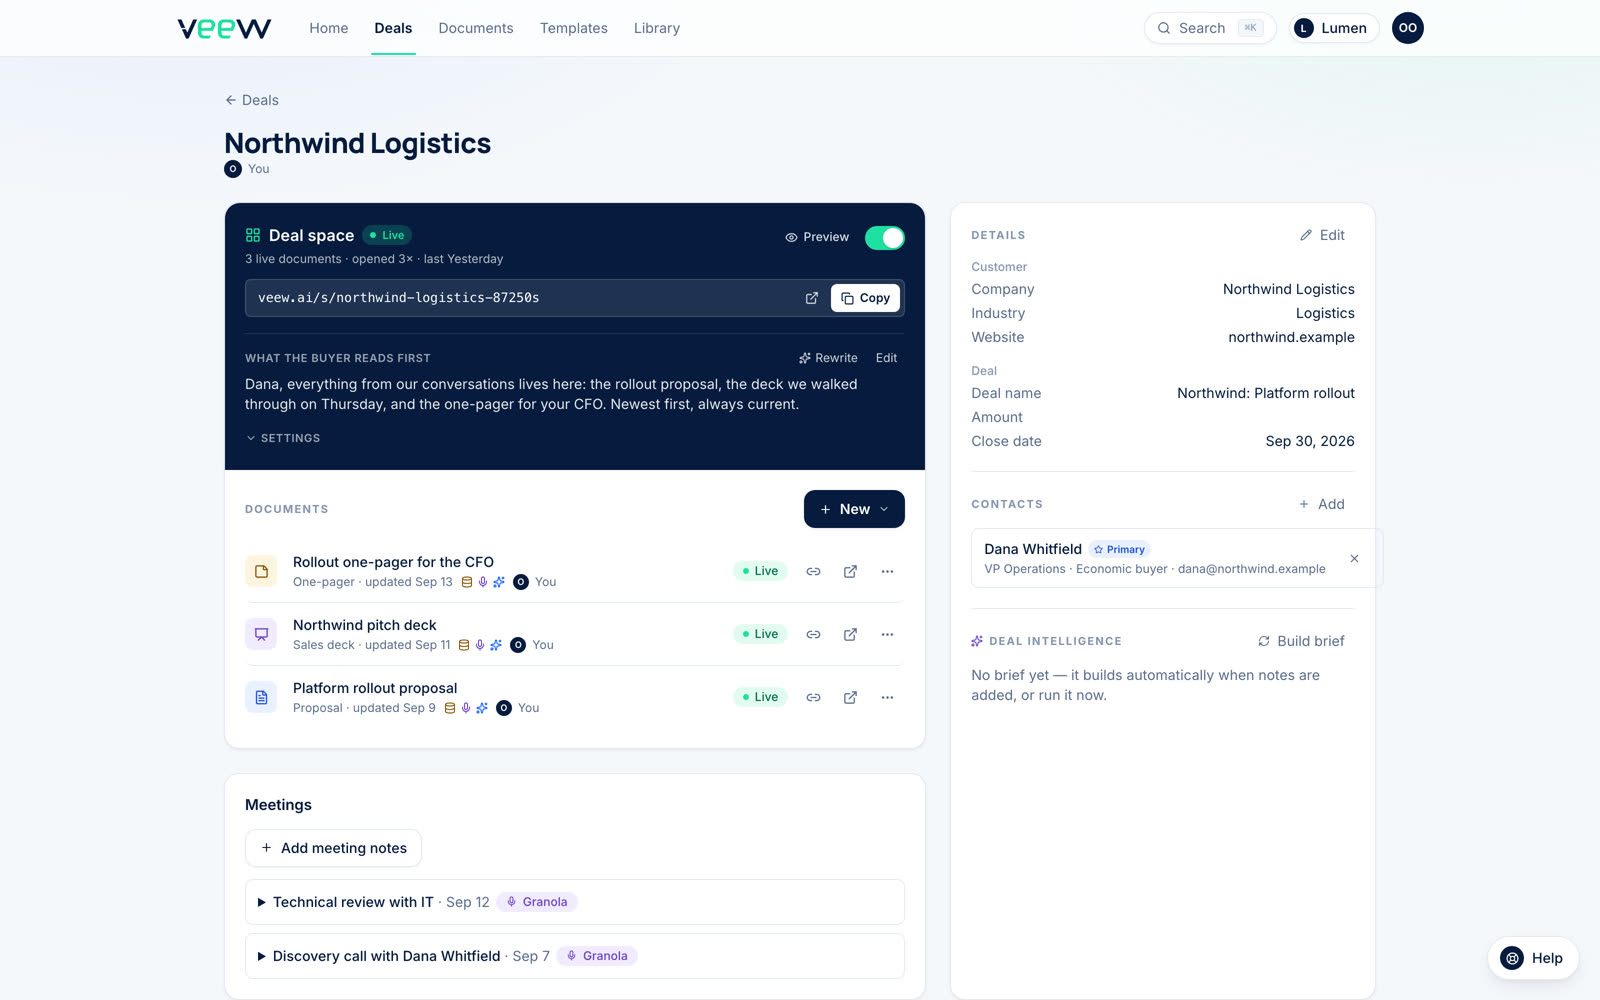1600x1000 pixels.
Task: Copy link for Rollout one-pager
Action: [x=814, y=571]
